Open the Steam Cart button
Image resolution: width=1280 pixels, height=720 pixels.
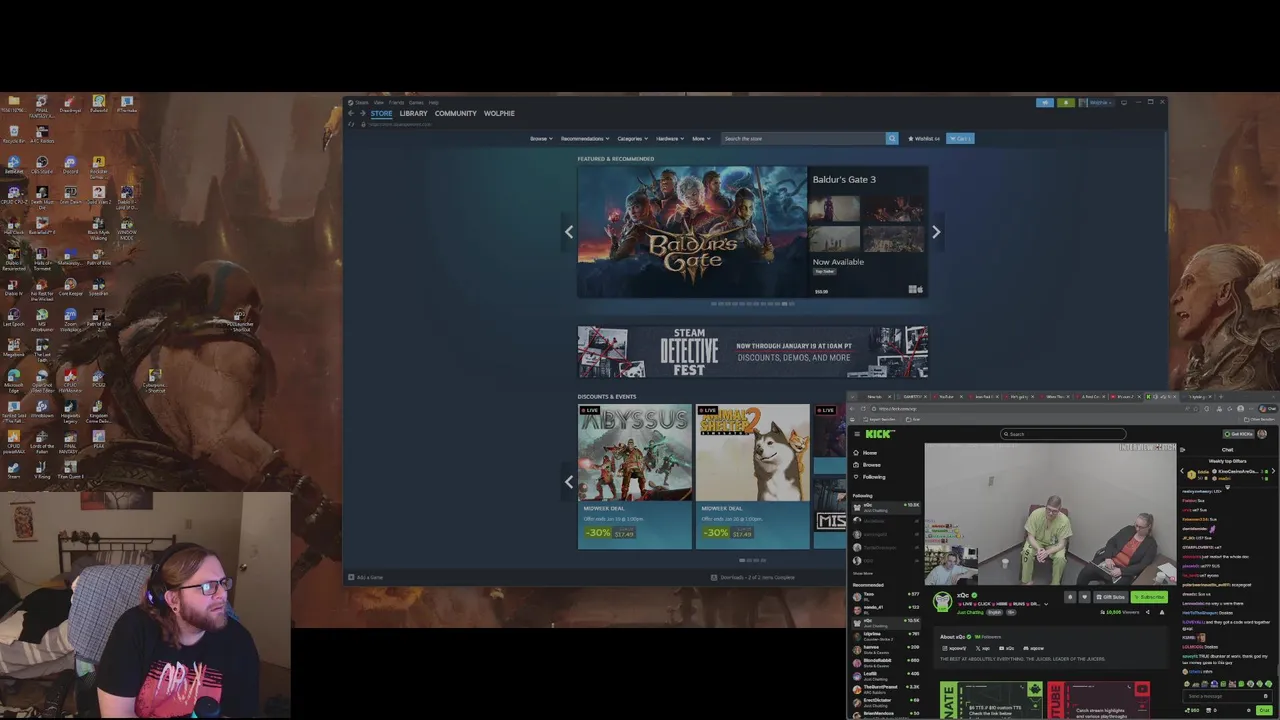click(960, 138)
